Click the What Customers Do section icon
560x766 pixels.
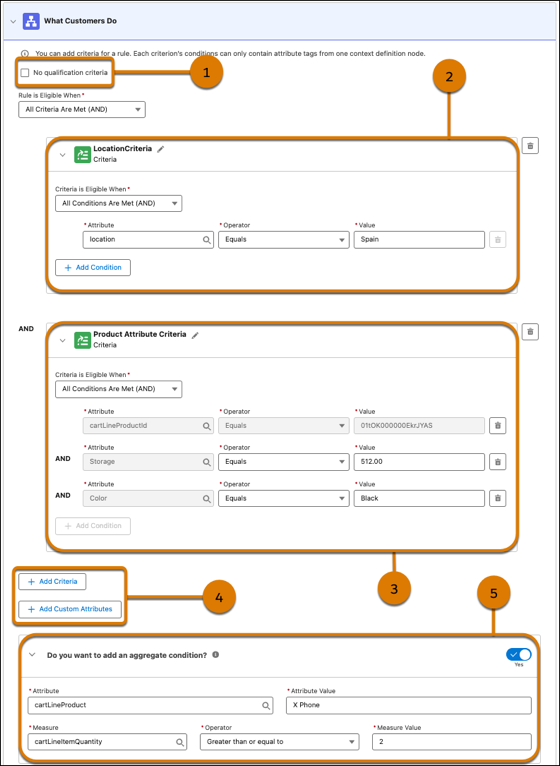tap(31, 21)
